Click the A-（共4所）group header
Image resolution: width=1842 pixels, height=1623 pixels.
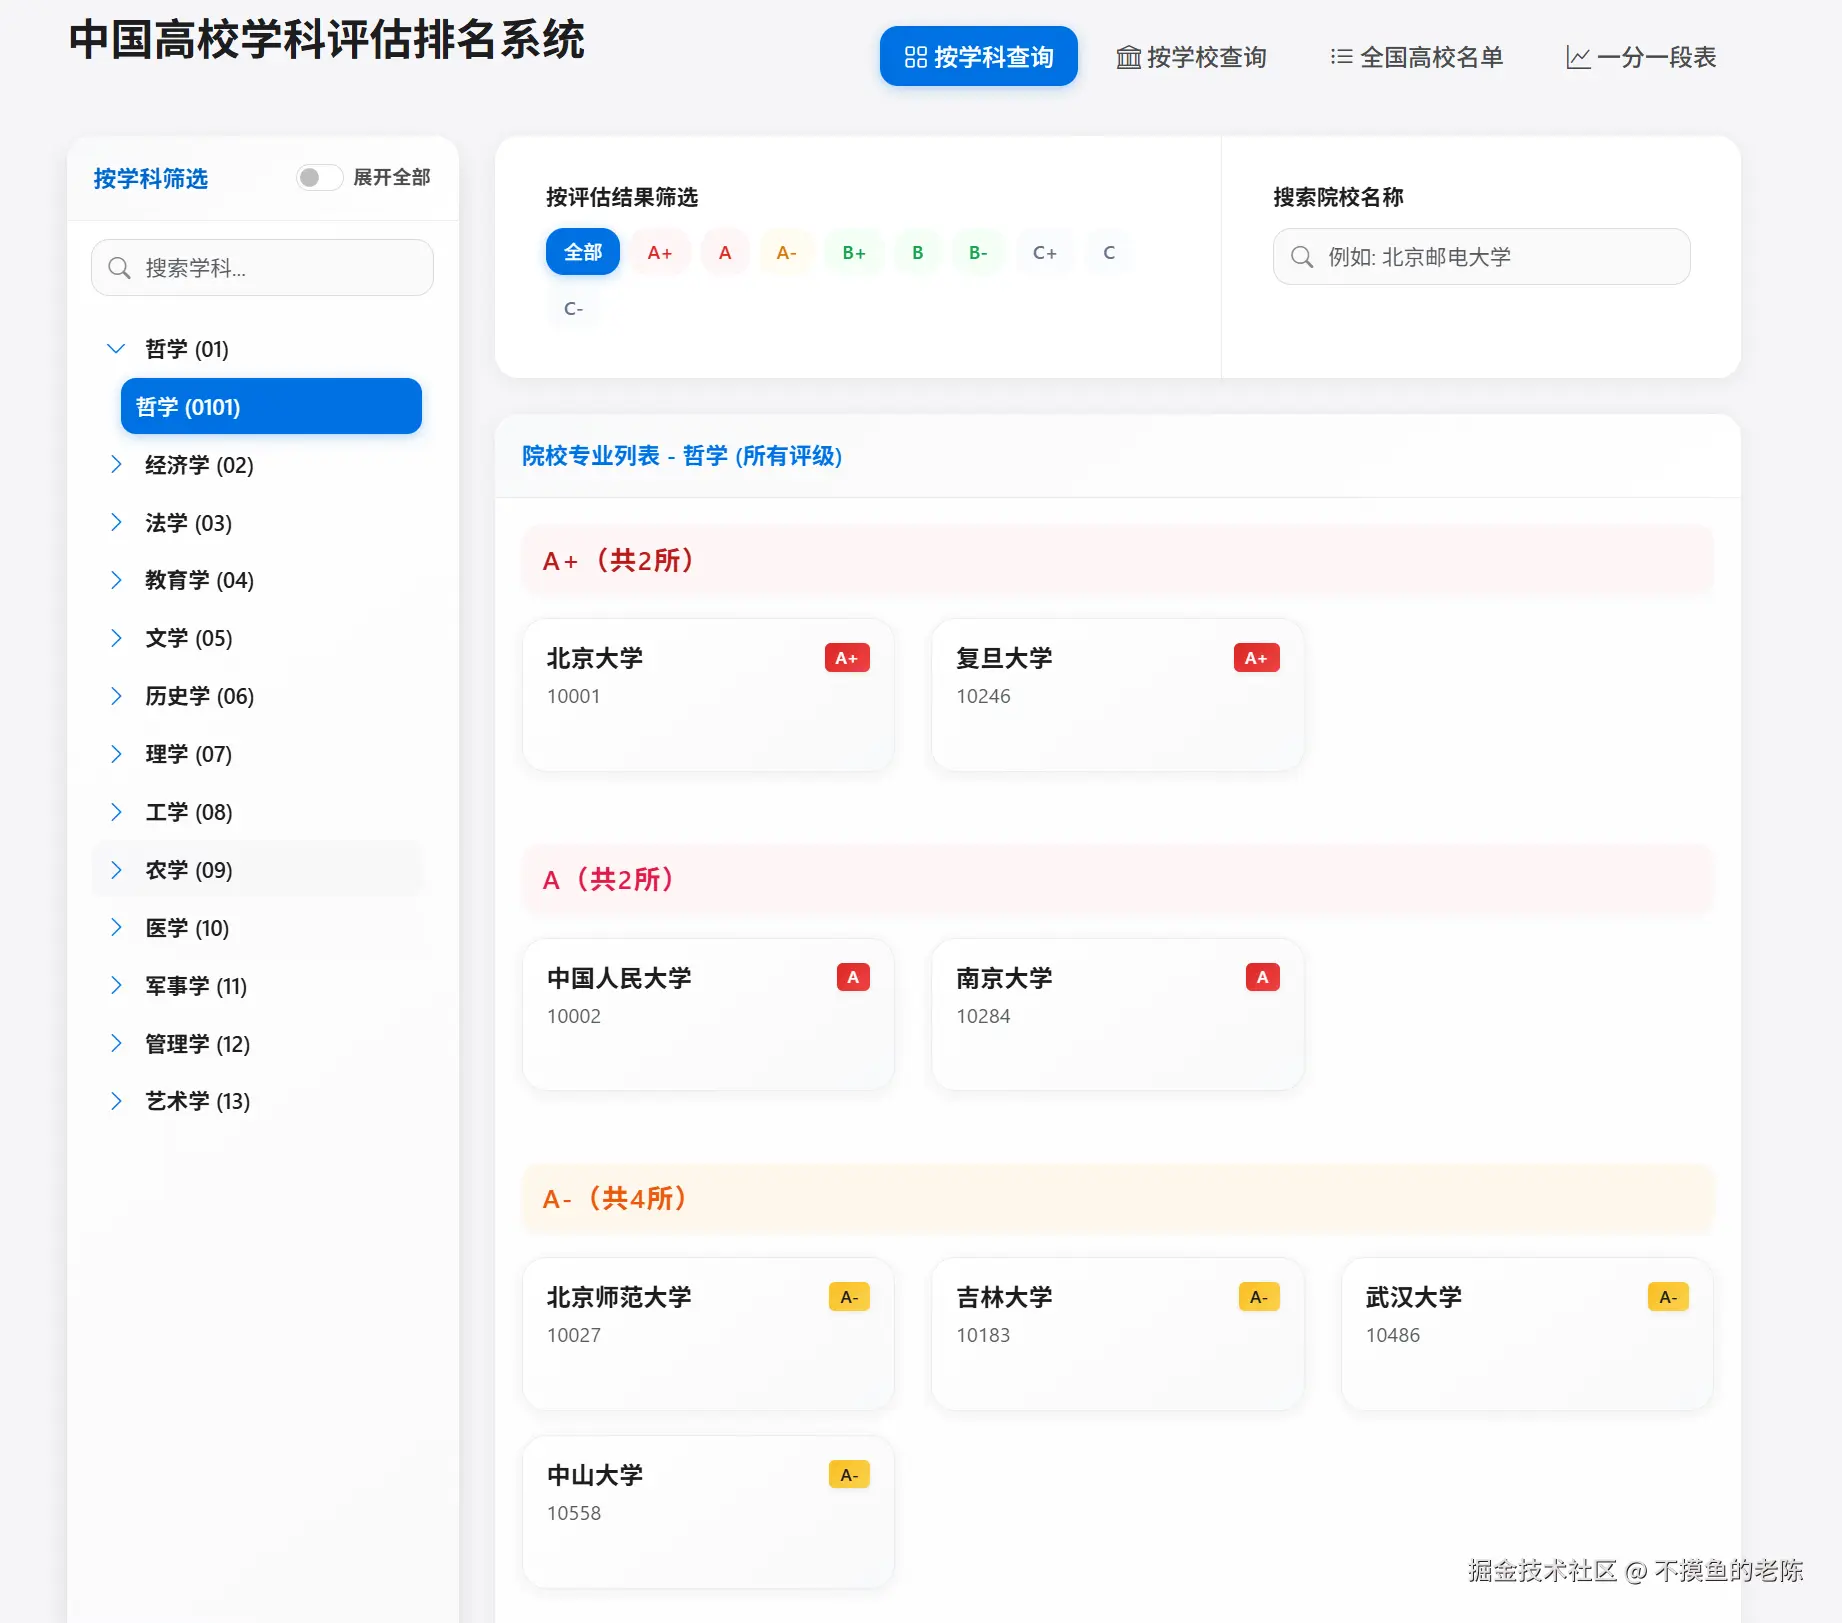(1117, 1198)
